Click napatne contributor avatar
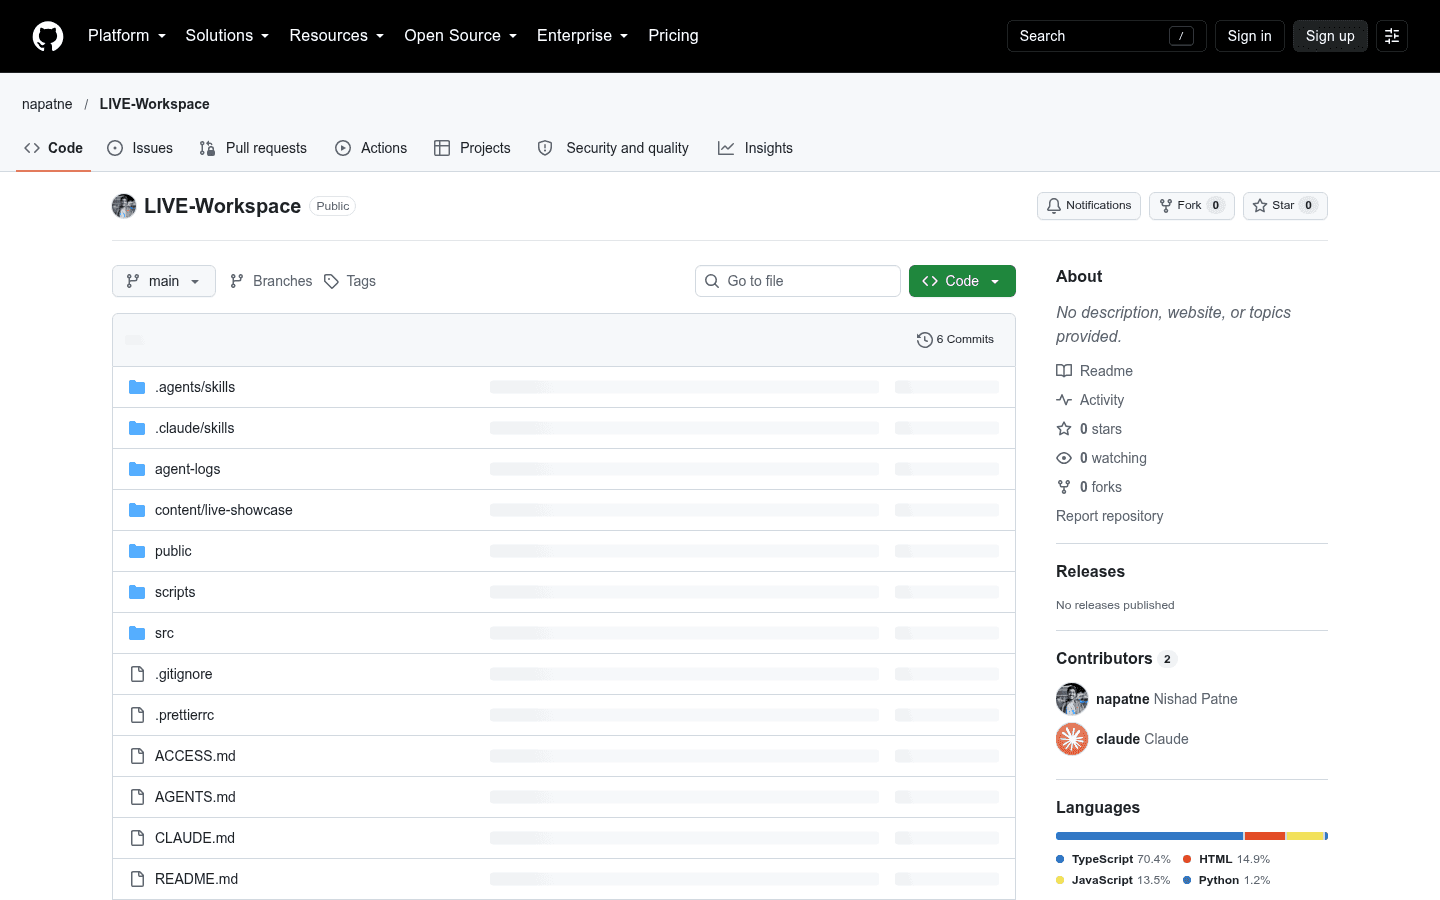The height and width of the screenshot is (900, 1440). coord(1072,699)
